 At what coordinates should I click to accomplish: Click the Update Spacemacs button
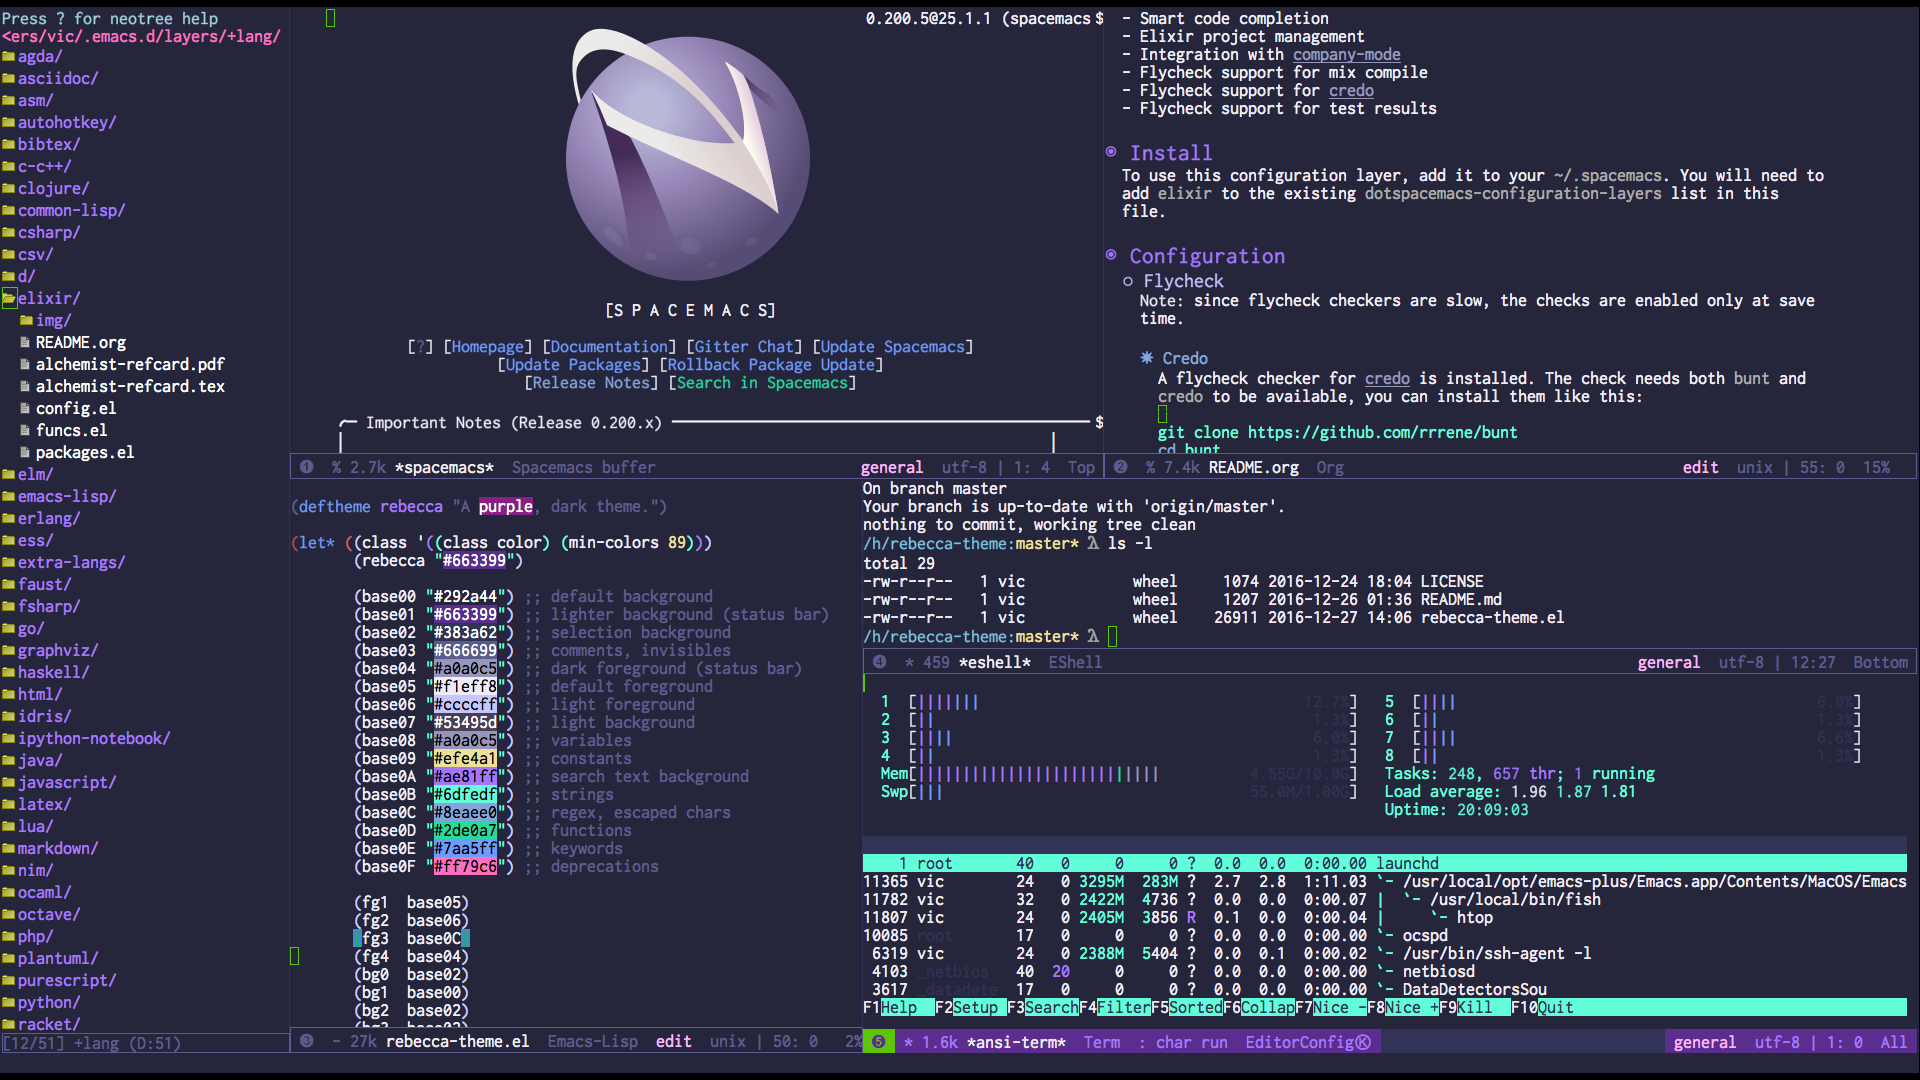[892, 347]
